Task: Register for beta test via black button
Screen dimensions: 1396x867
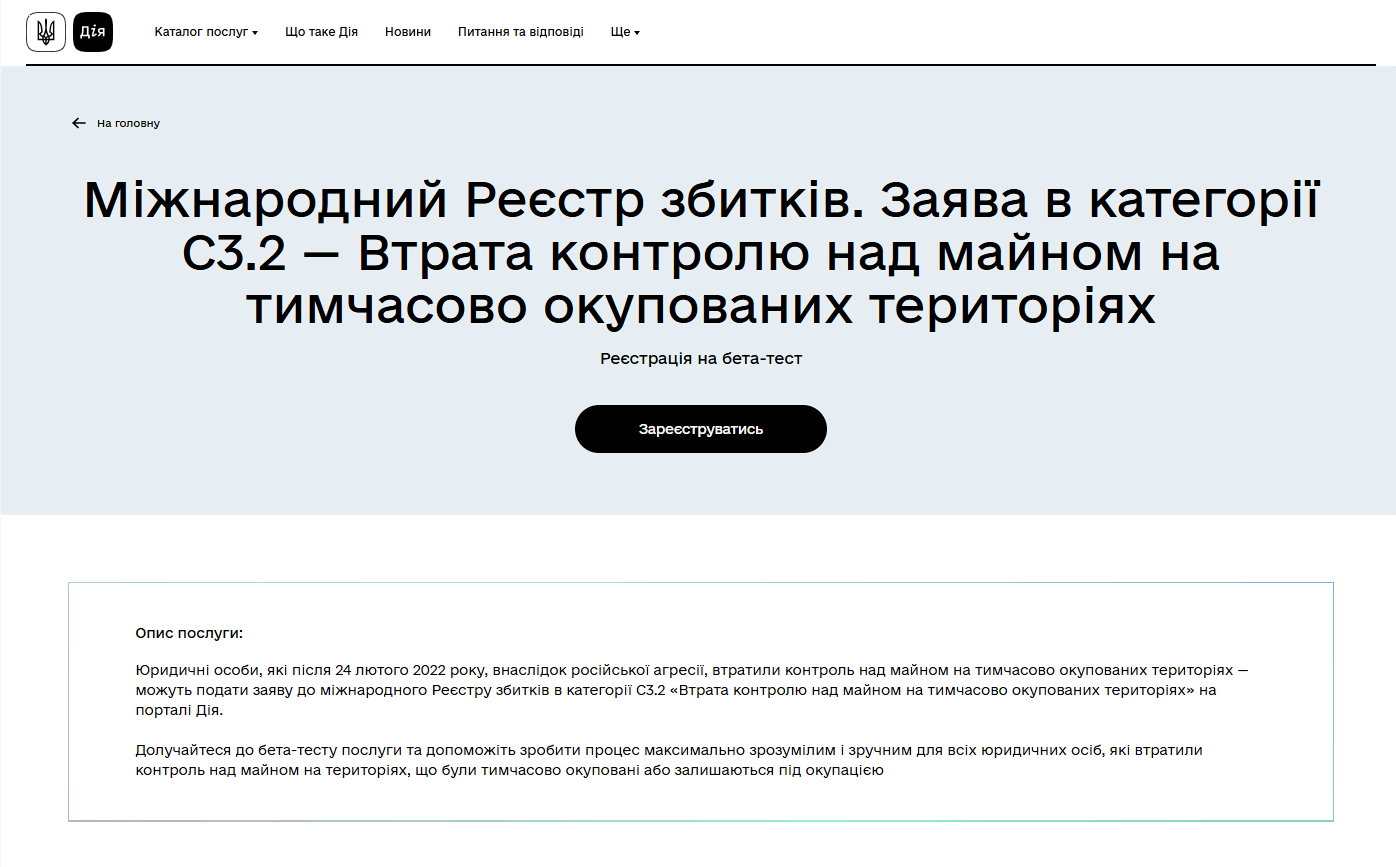Action: click(x=700, y=428)
